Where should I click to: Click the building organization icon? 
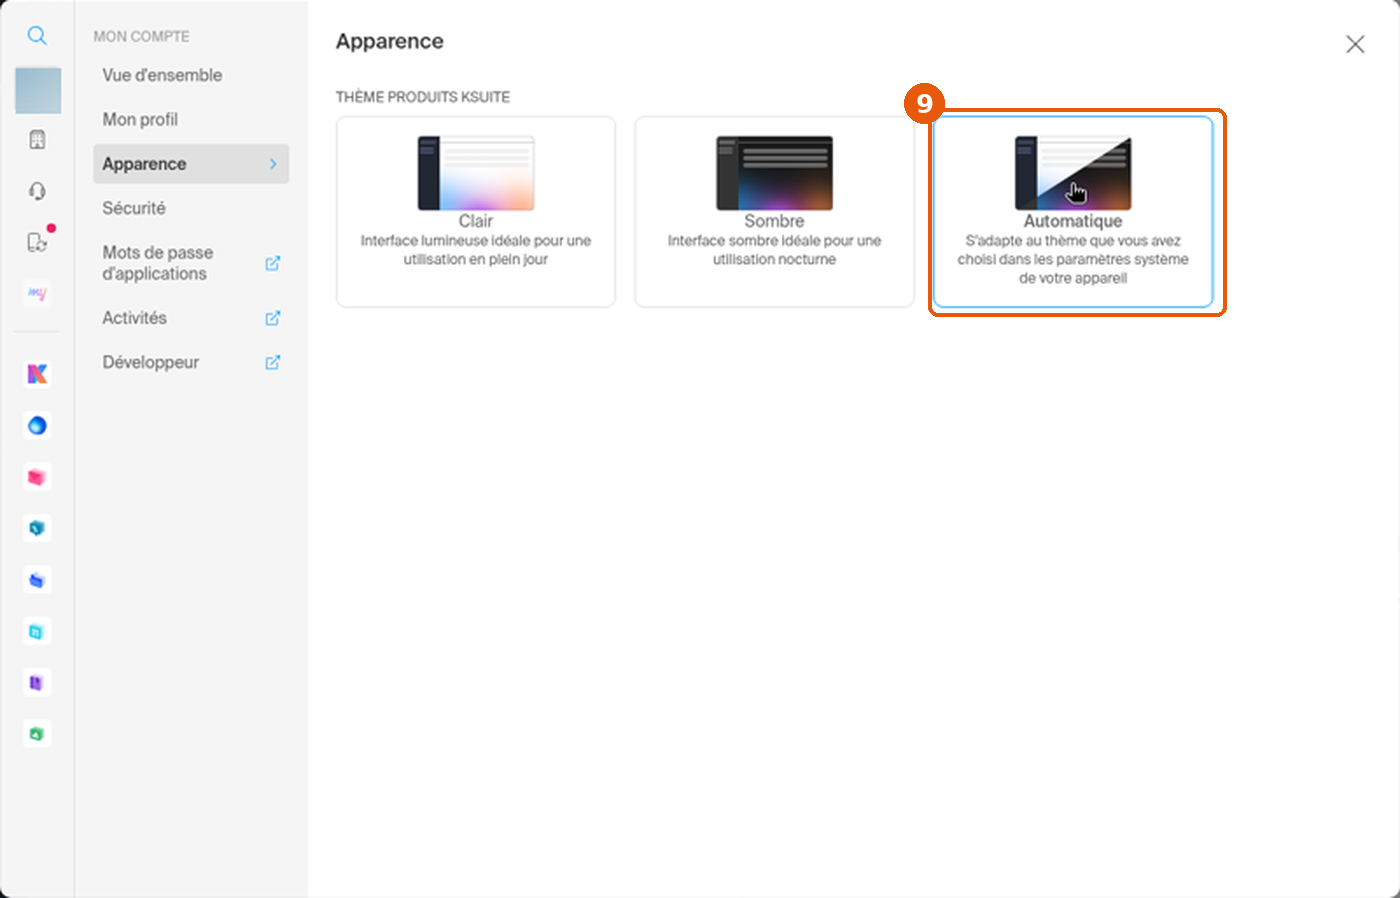click(37, 140)
